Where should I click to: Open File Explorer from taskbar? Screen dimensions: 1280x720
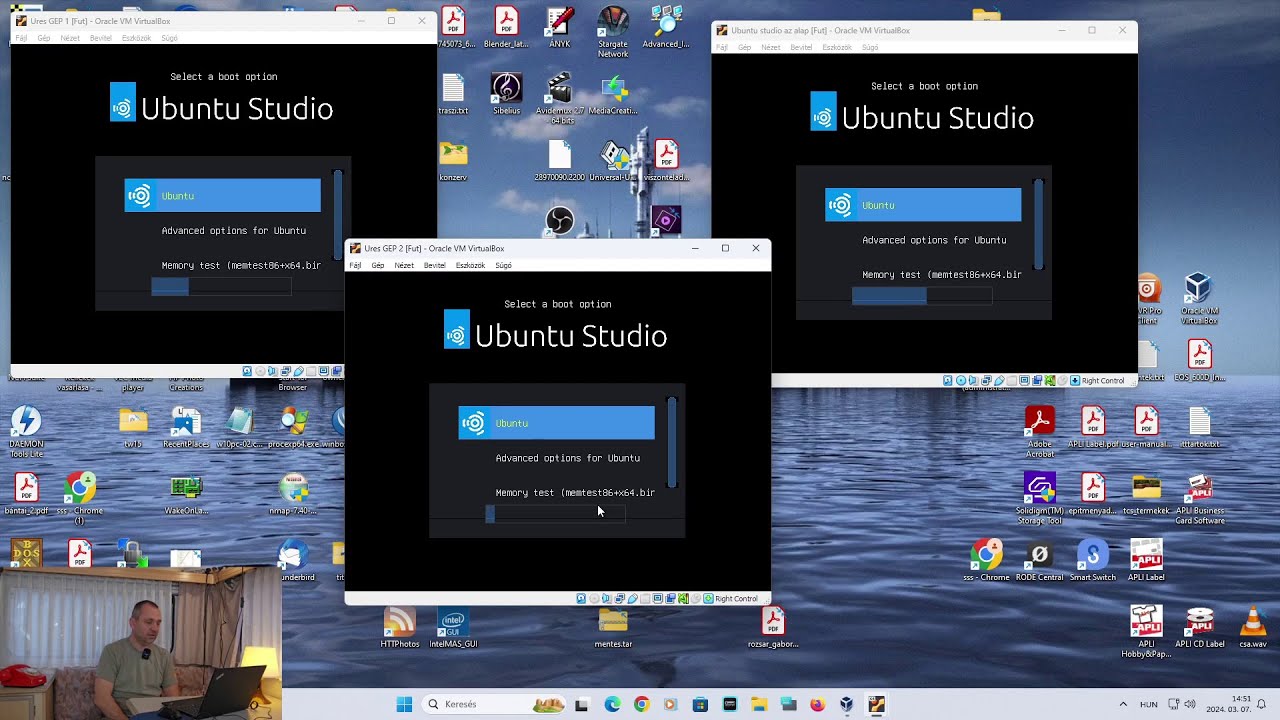click(758, 704)
